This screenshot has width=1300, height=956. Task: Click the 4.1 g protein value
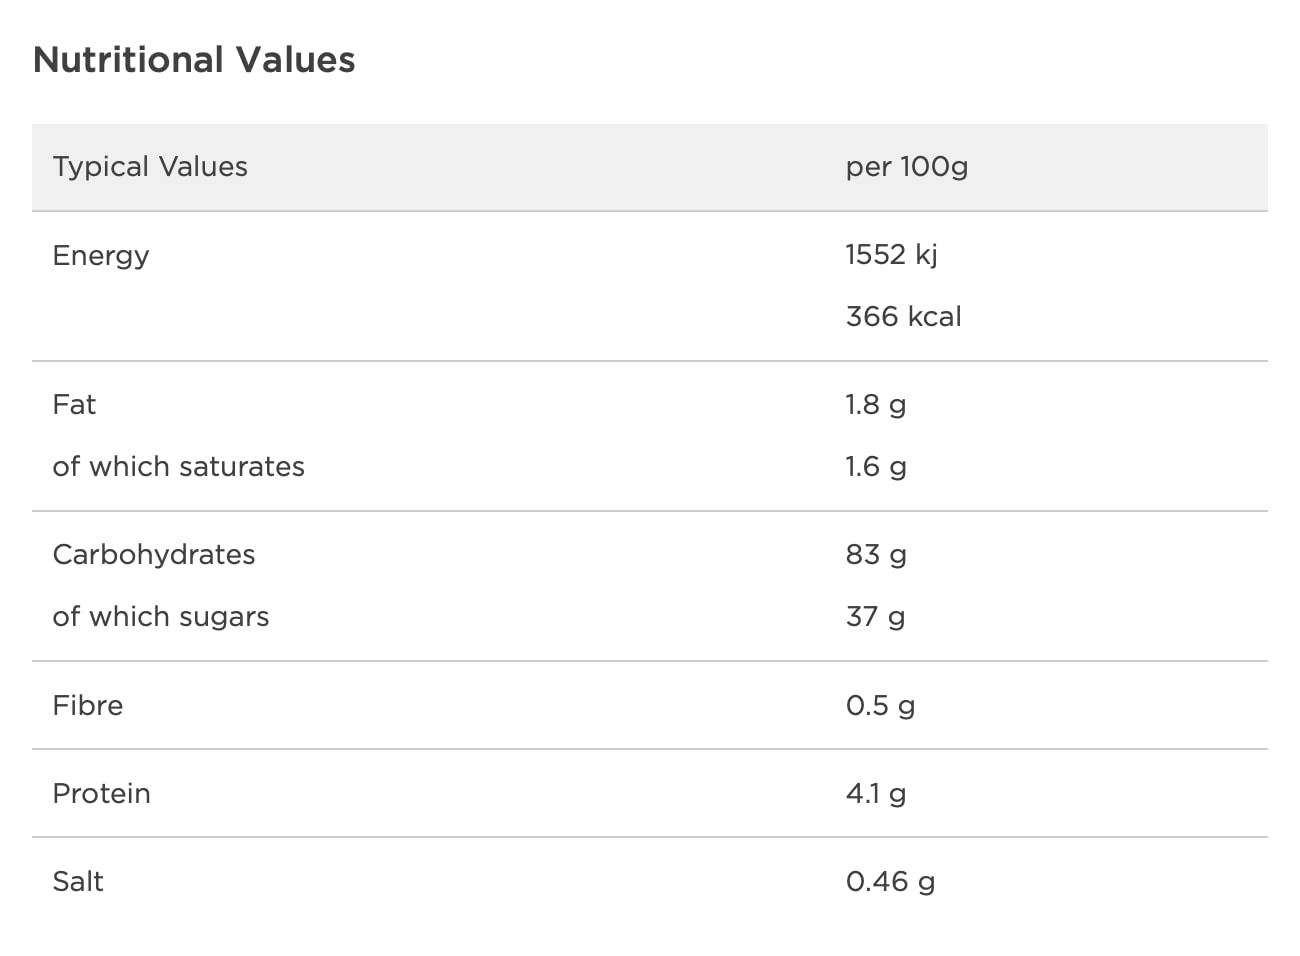[x=875, y=794]
